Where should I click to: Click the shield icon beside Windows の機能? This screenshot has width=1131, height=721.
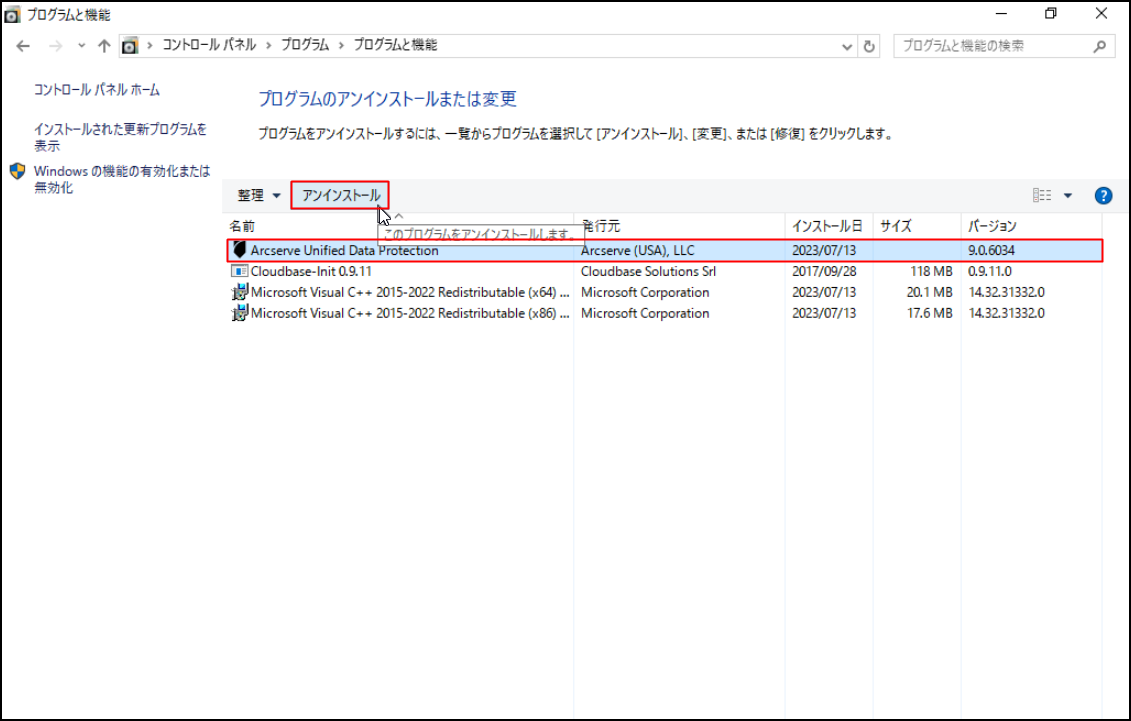[x=17, y=172]
